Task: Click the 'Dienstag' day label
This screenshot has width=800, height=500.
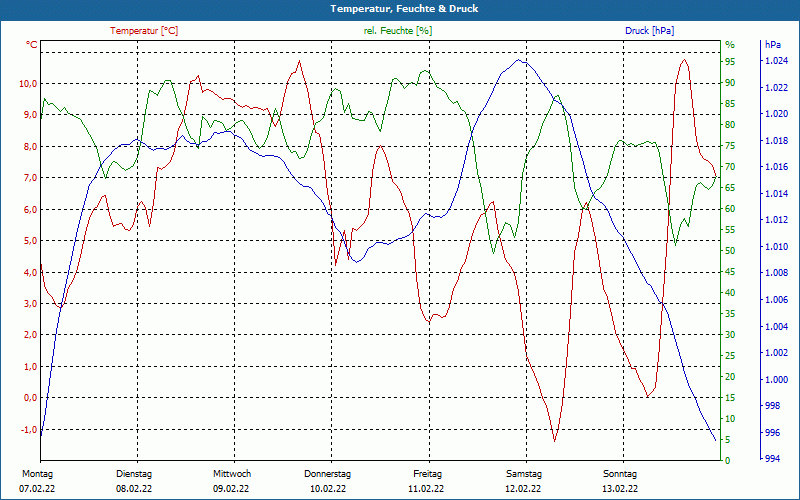Action: [x=134, y=474]
